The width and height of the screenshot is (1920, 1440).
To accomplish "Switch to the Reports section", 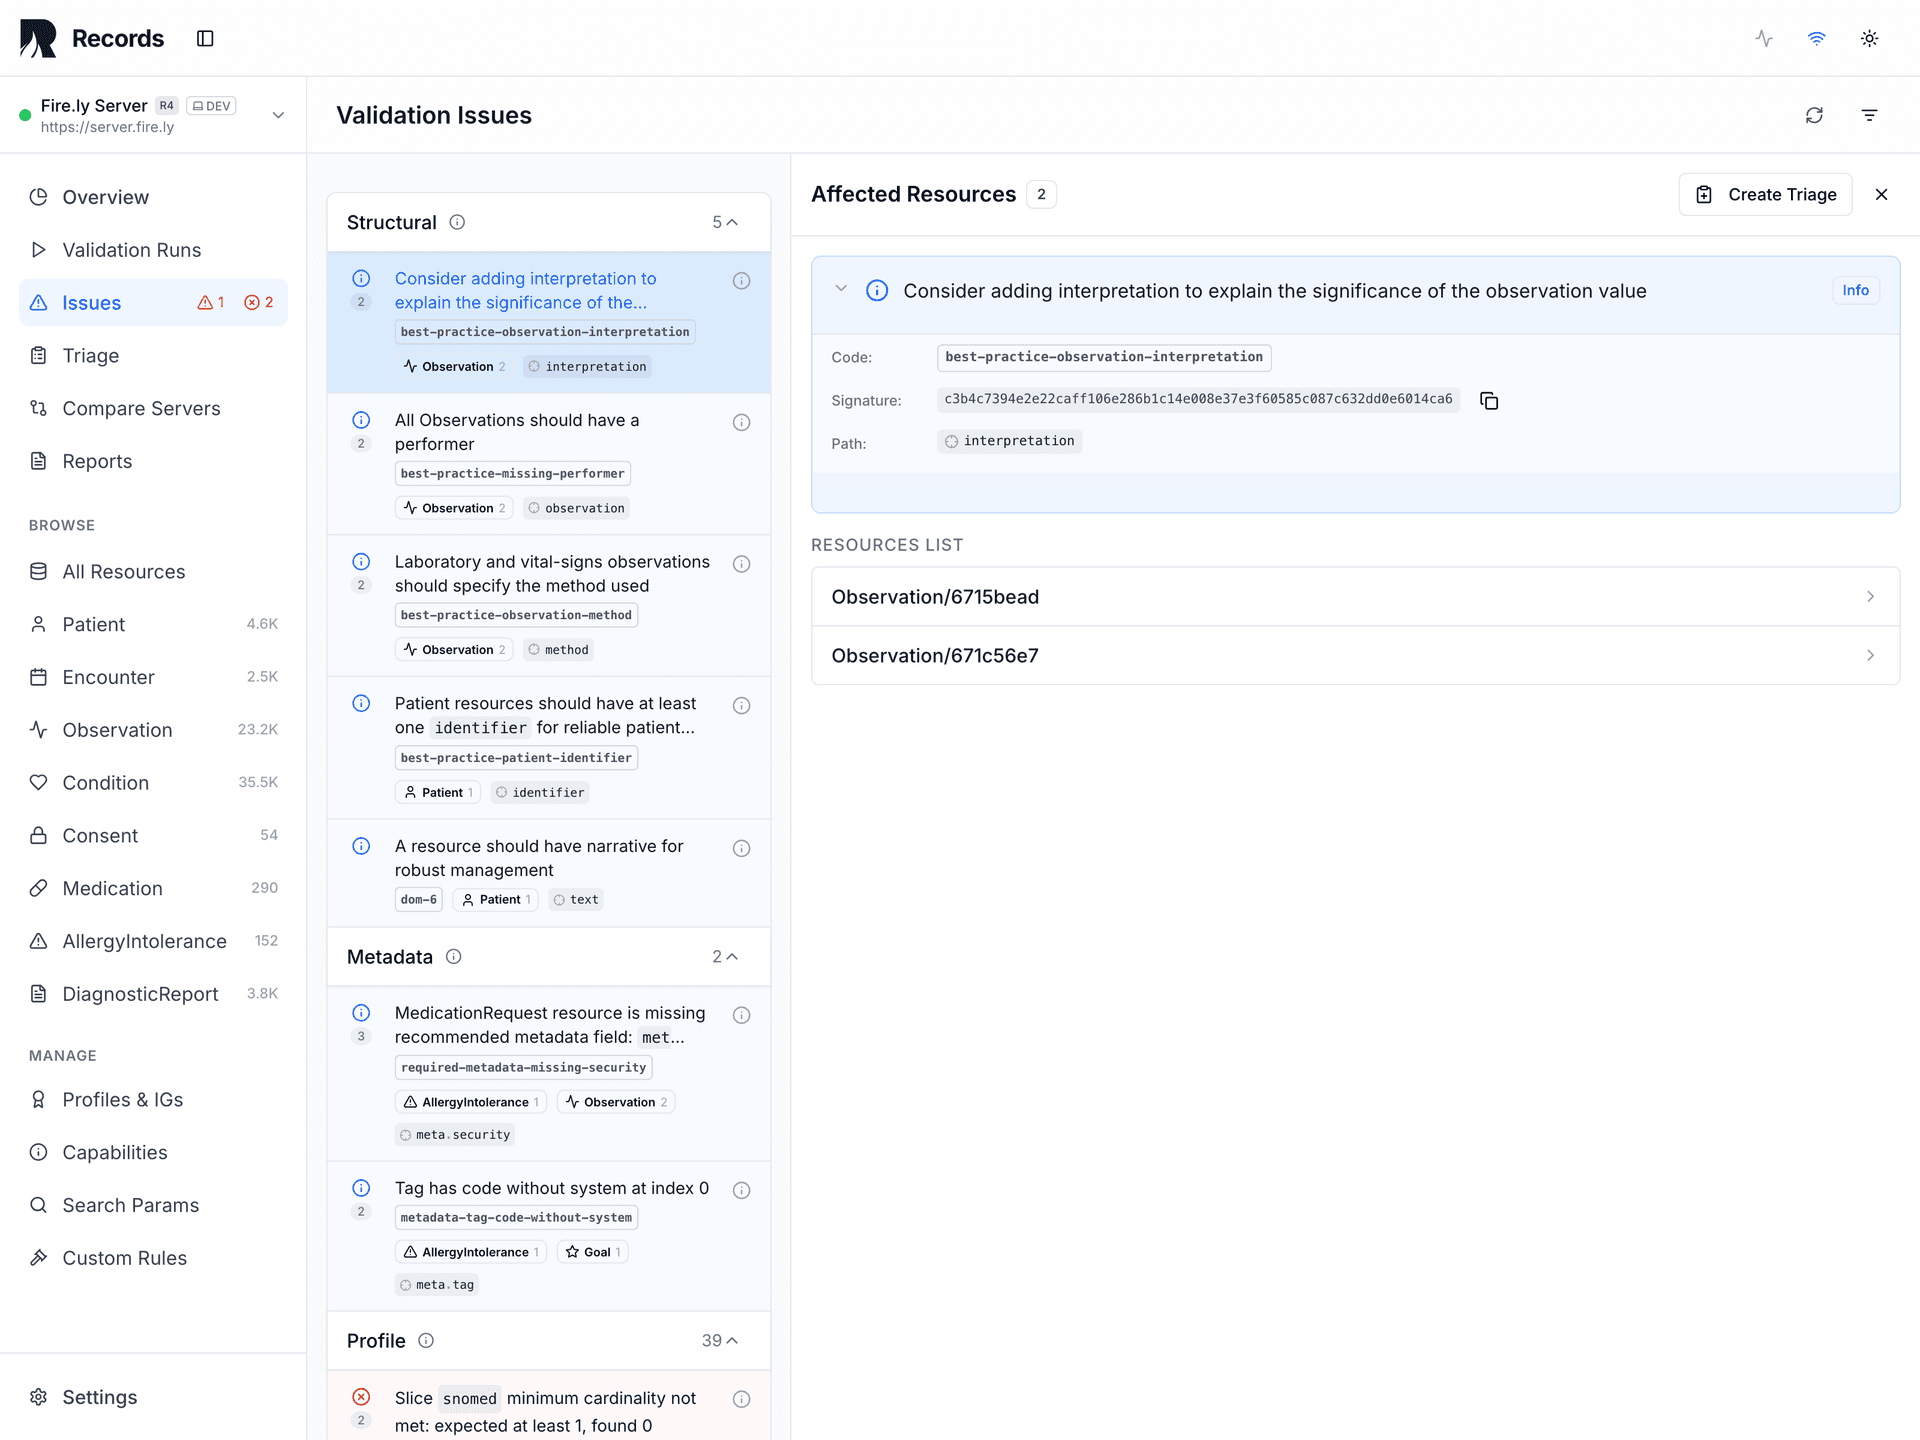I will pyautogui.click(x=97, y=461).
